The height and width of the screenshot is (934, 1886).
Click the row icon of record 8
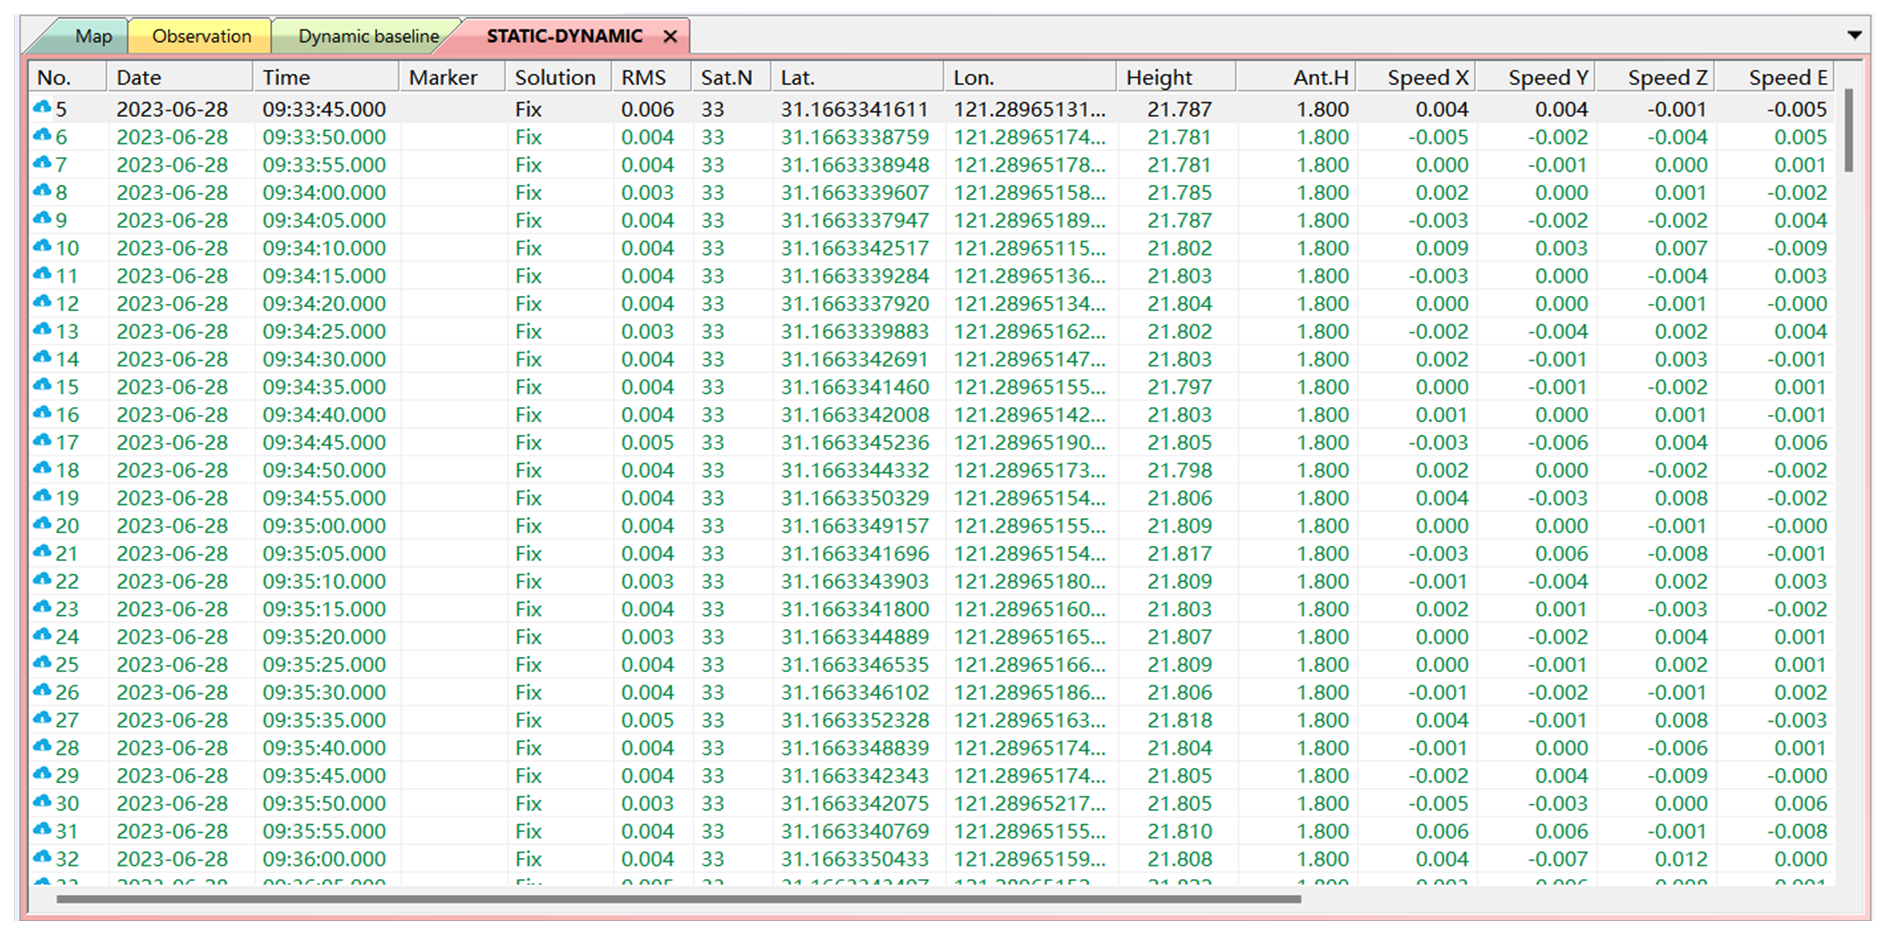pos(42,191)
